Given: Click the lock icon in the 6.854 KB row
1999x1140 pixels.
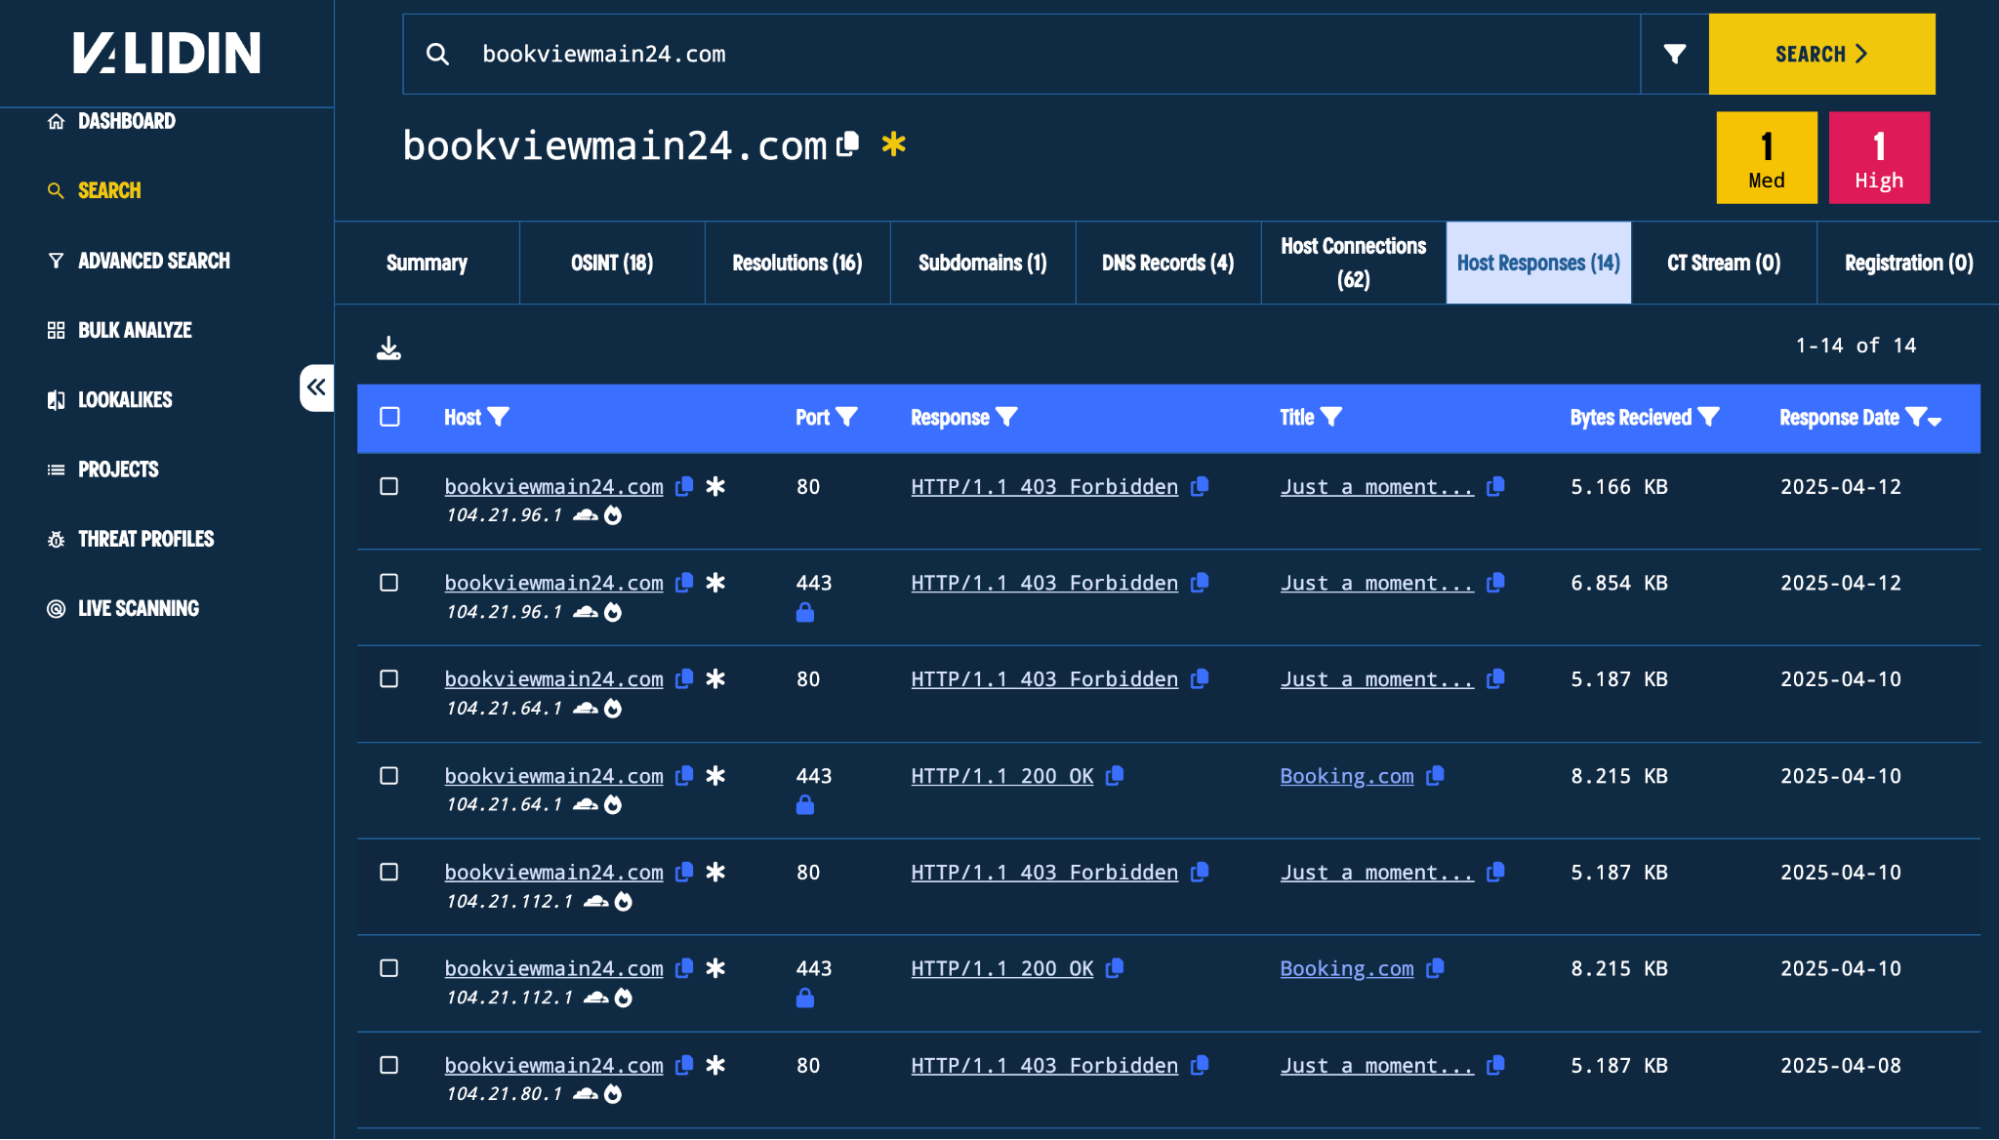Looking at the screenshot, I should tap(805, 612).
